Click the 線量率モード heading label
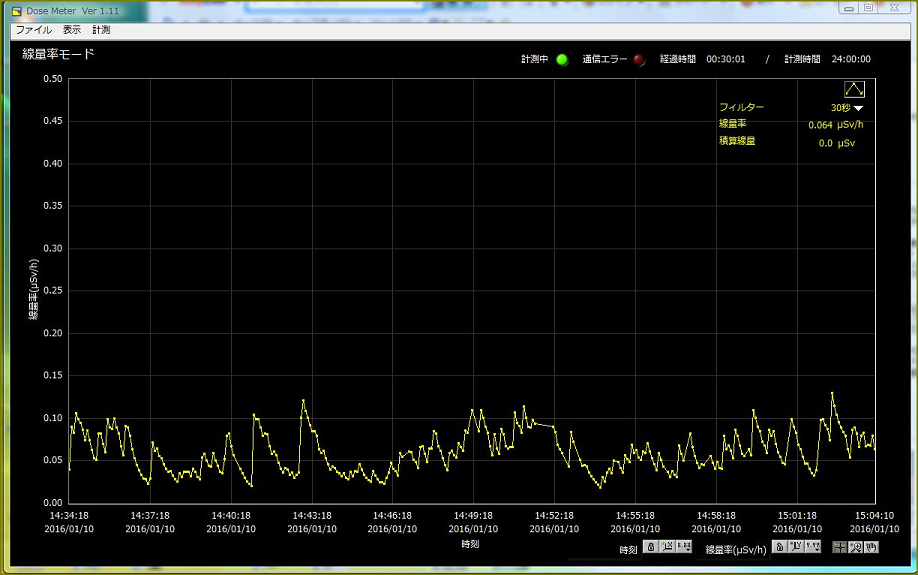918x575 pixels. point(58,54)
